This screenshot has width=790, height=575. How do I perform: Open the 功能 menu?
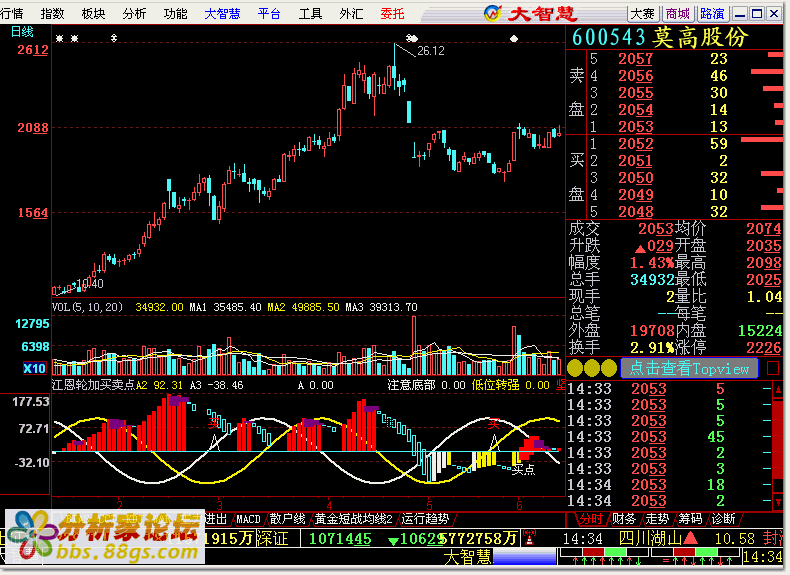[x=175, y=14]
